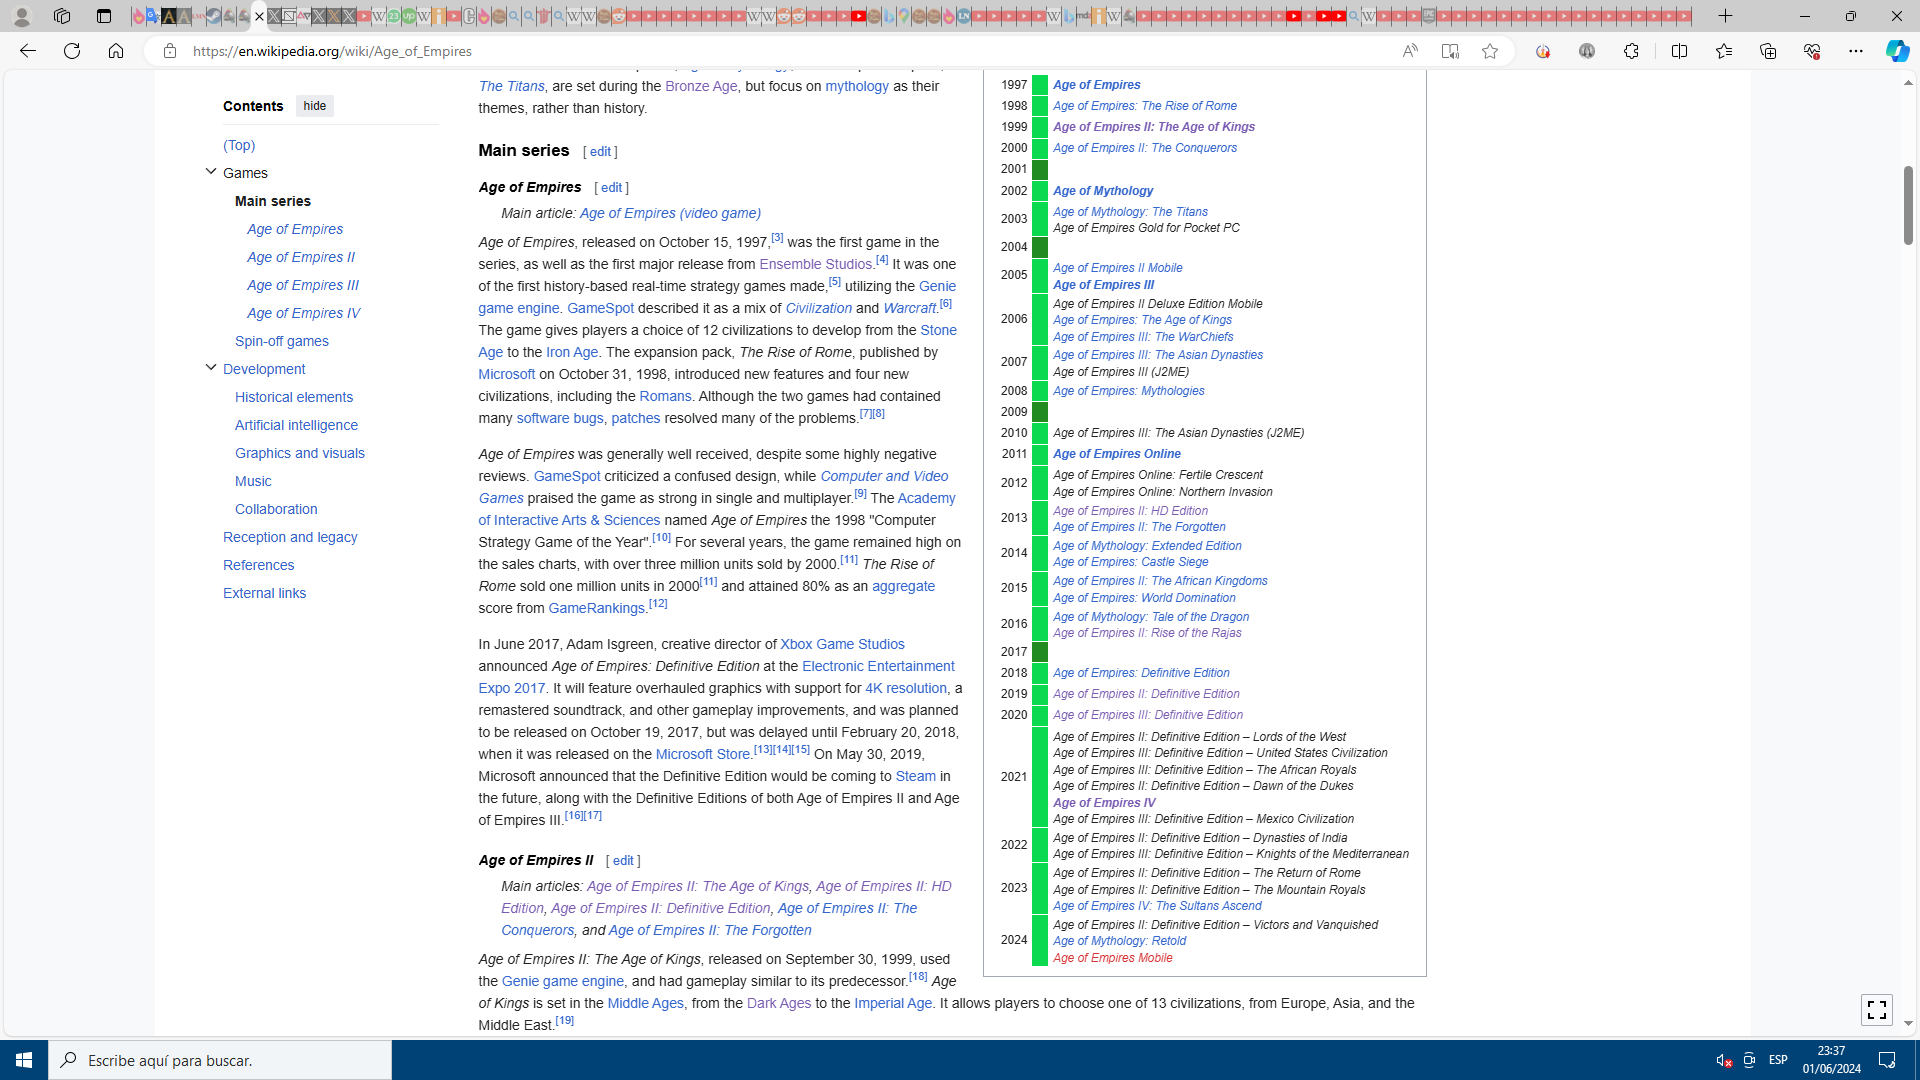This screenshot has width=1920, height=1080.
Task: Collapse the Development section in Contents
Action: coord(211,368)
